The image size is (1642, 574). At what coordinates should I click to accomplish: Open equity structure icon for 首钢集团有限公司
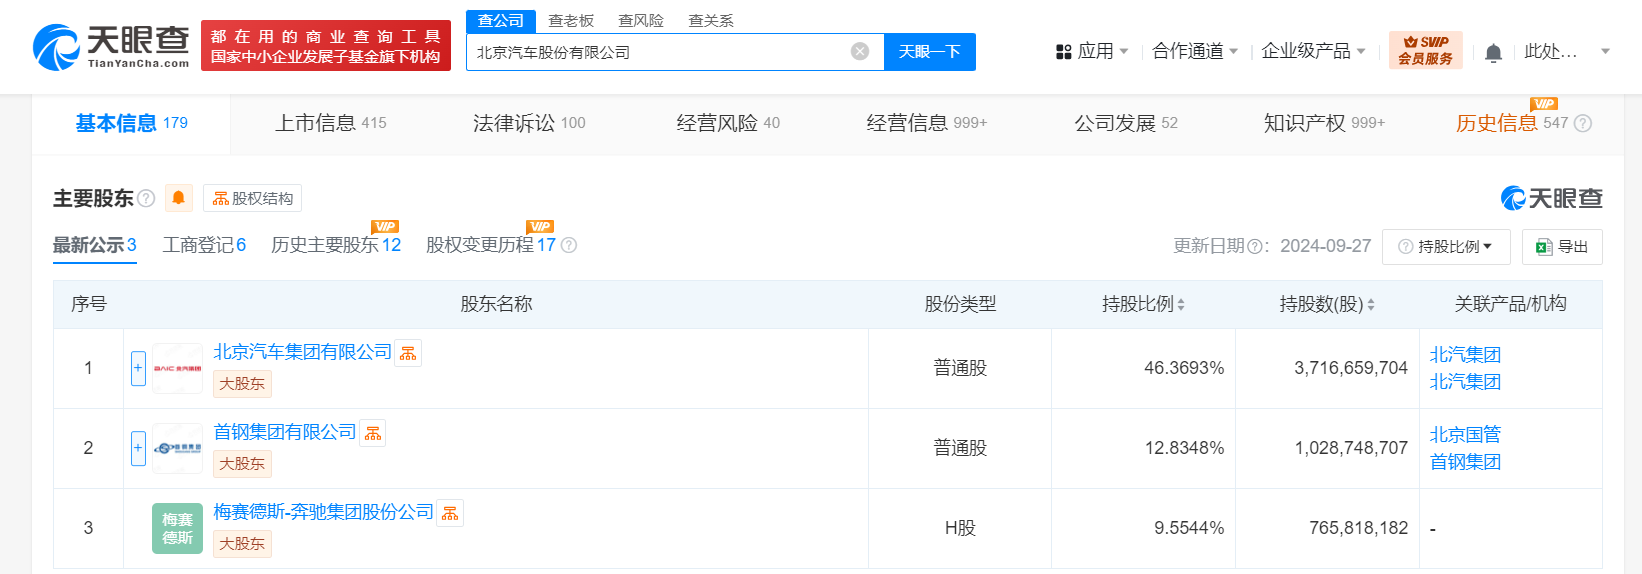[x=373, y=433]
